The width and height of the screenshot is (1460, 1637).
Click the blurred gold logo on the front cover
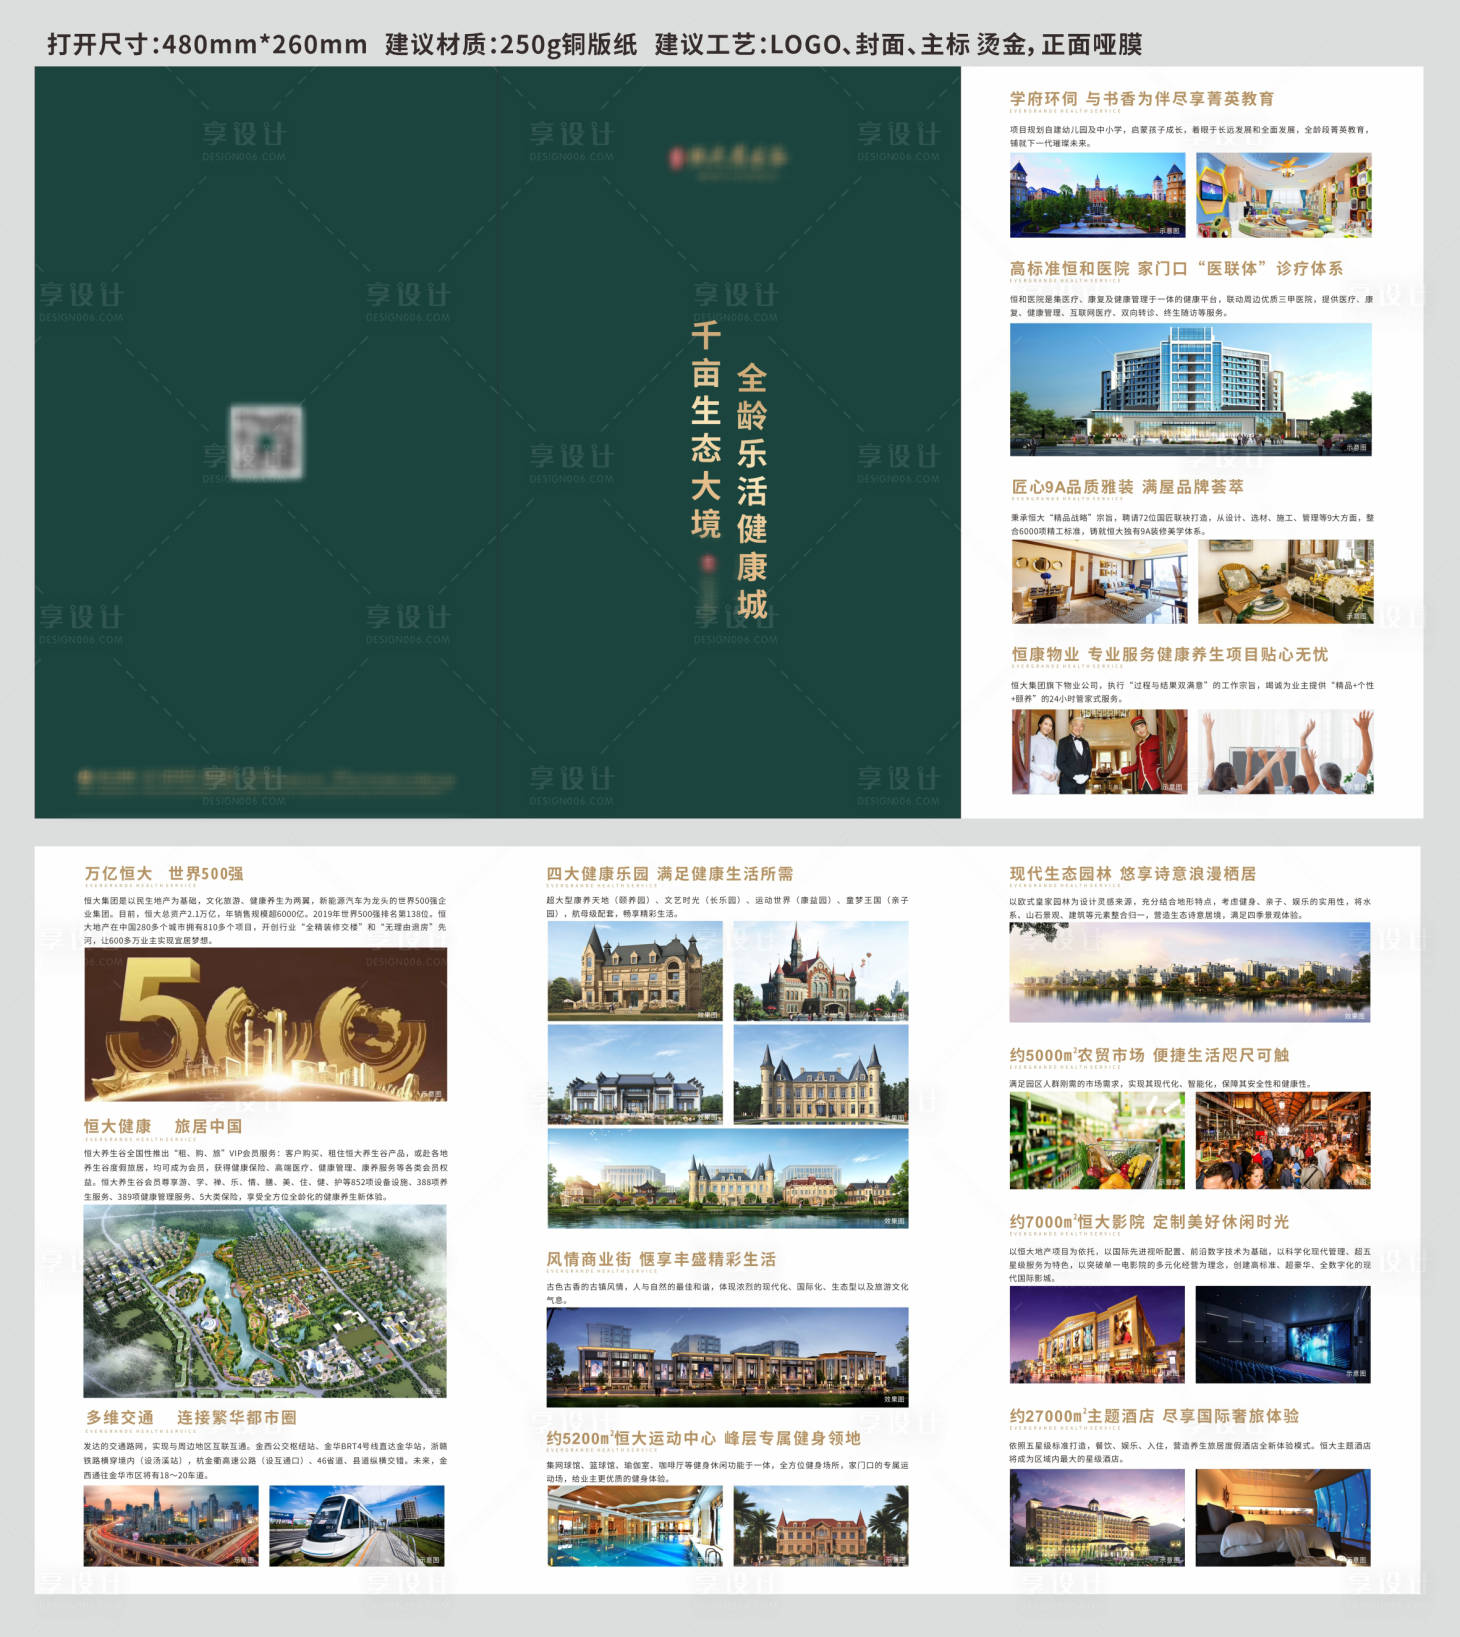(x=729, y=158)
